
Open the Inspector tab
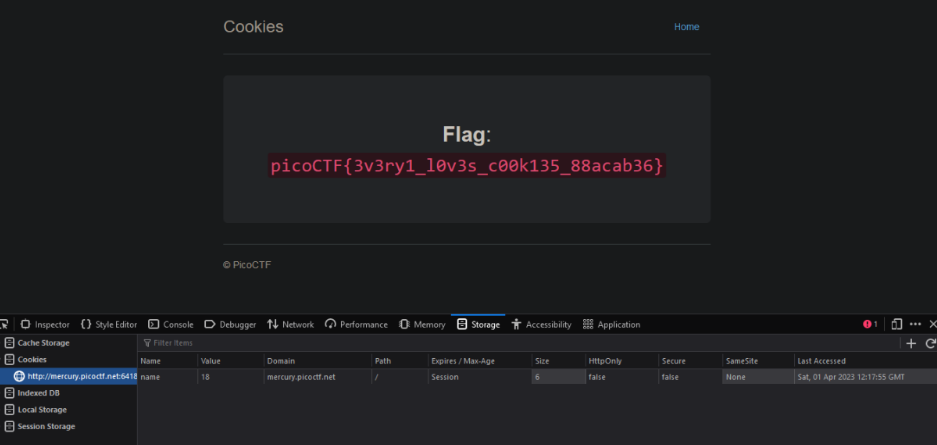tap(45, 325)
